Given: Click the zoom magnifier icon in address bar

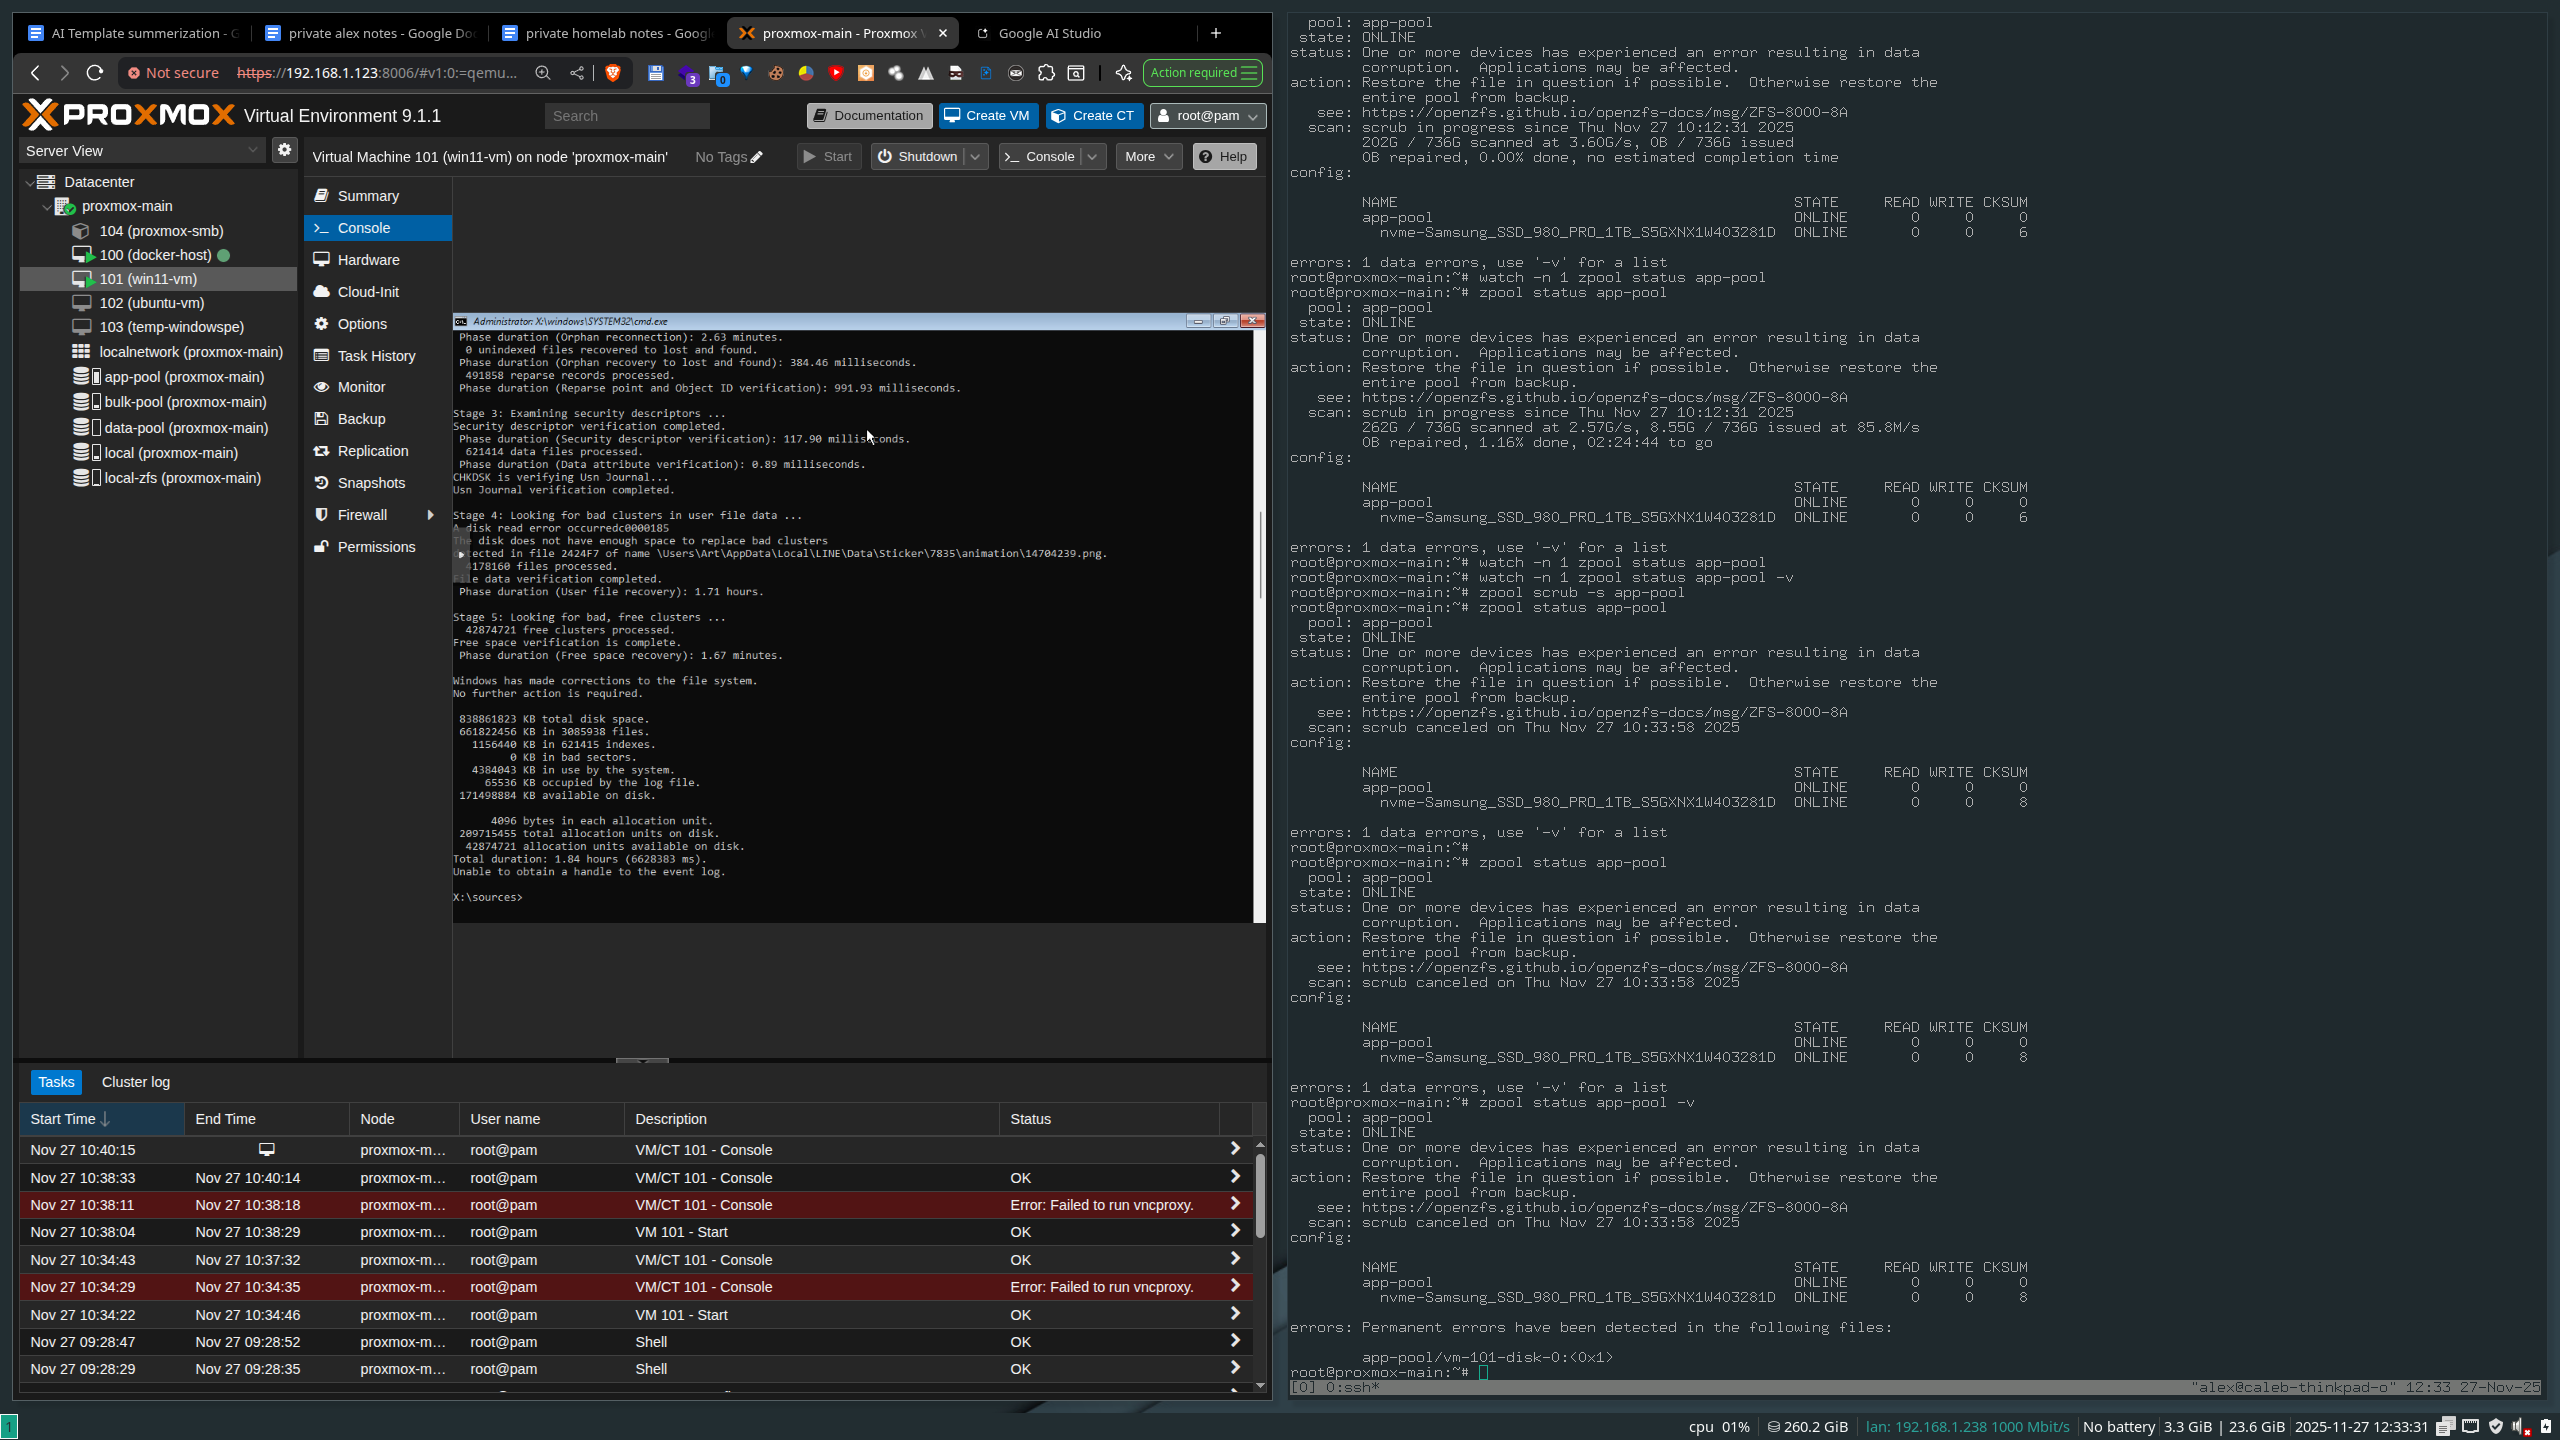Looking at the screenshot, I should pyautogui.click(x=543, y=73).
